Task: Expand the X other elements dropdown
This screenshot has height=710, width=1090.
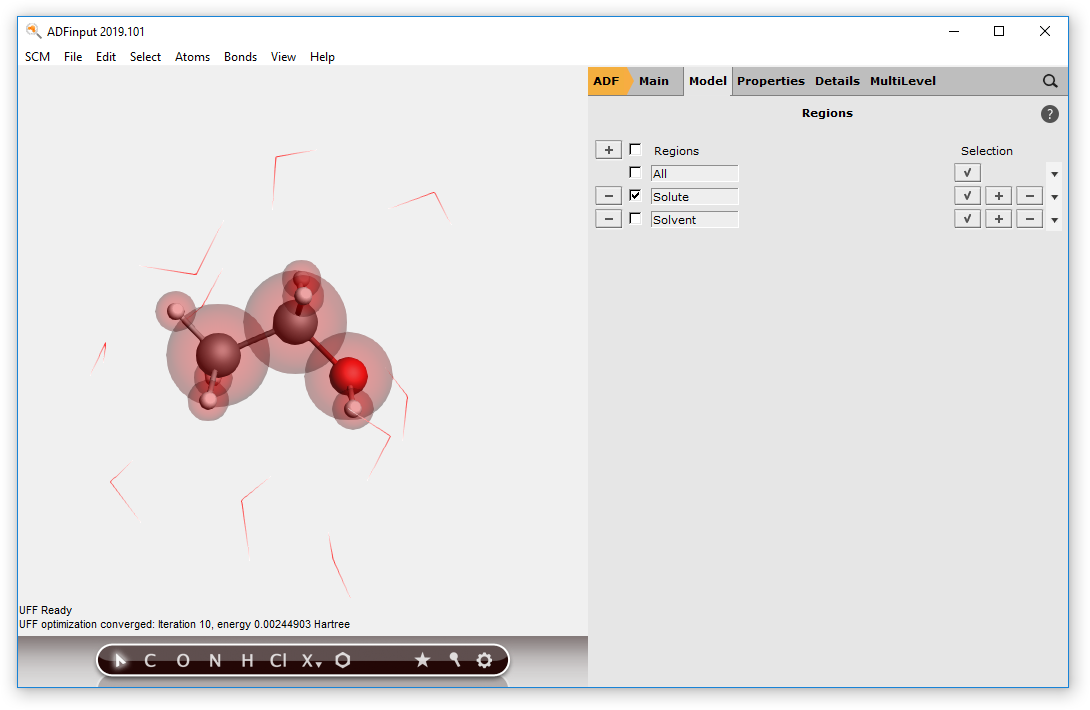Action: (x=312, y=661)
